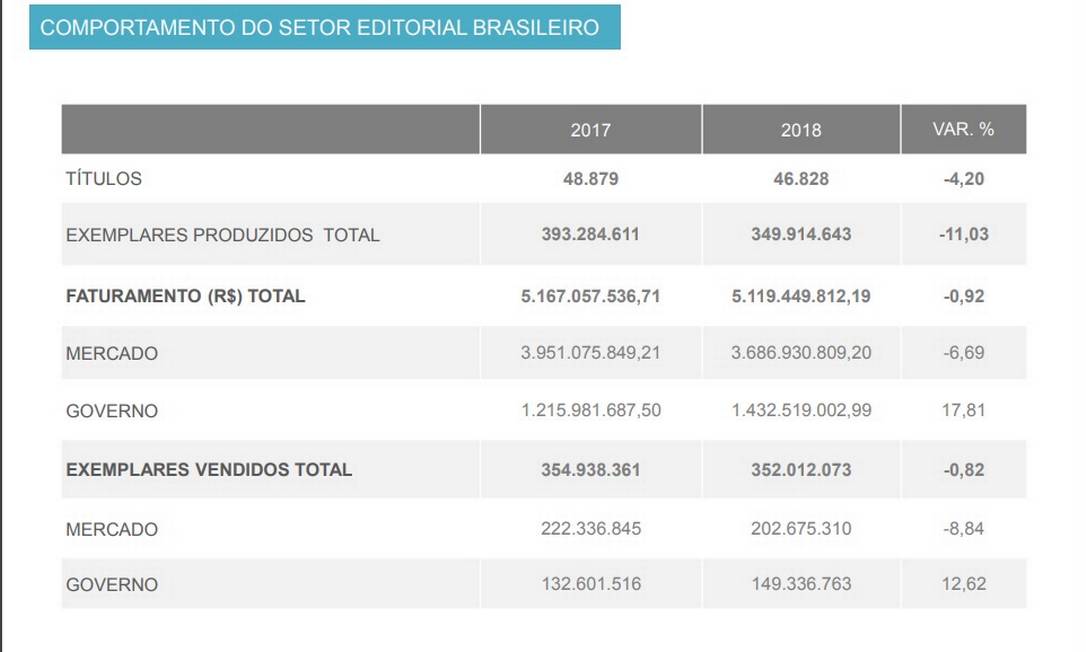Select the FATURAMENTO (R$) TOTAL row label
Viewport: 1086px width, 652px height.
(x=185, y=296)
